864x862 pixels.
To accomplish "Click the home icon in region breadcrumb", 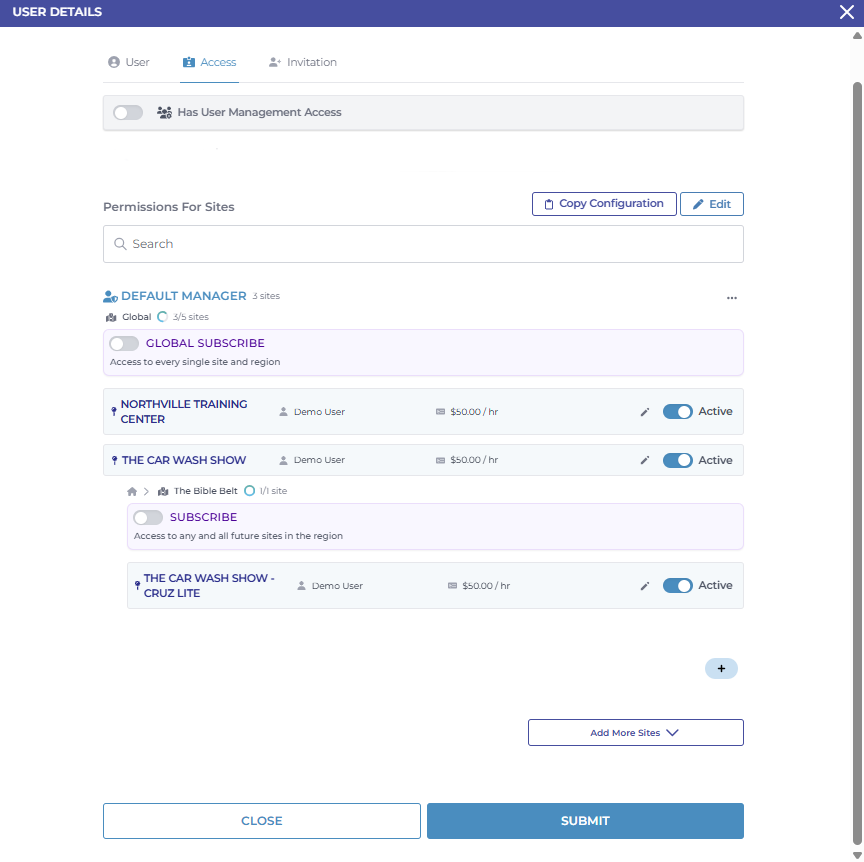I will pos(132,491).
